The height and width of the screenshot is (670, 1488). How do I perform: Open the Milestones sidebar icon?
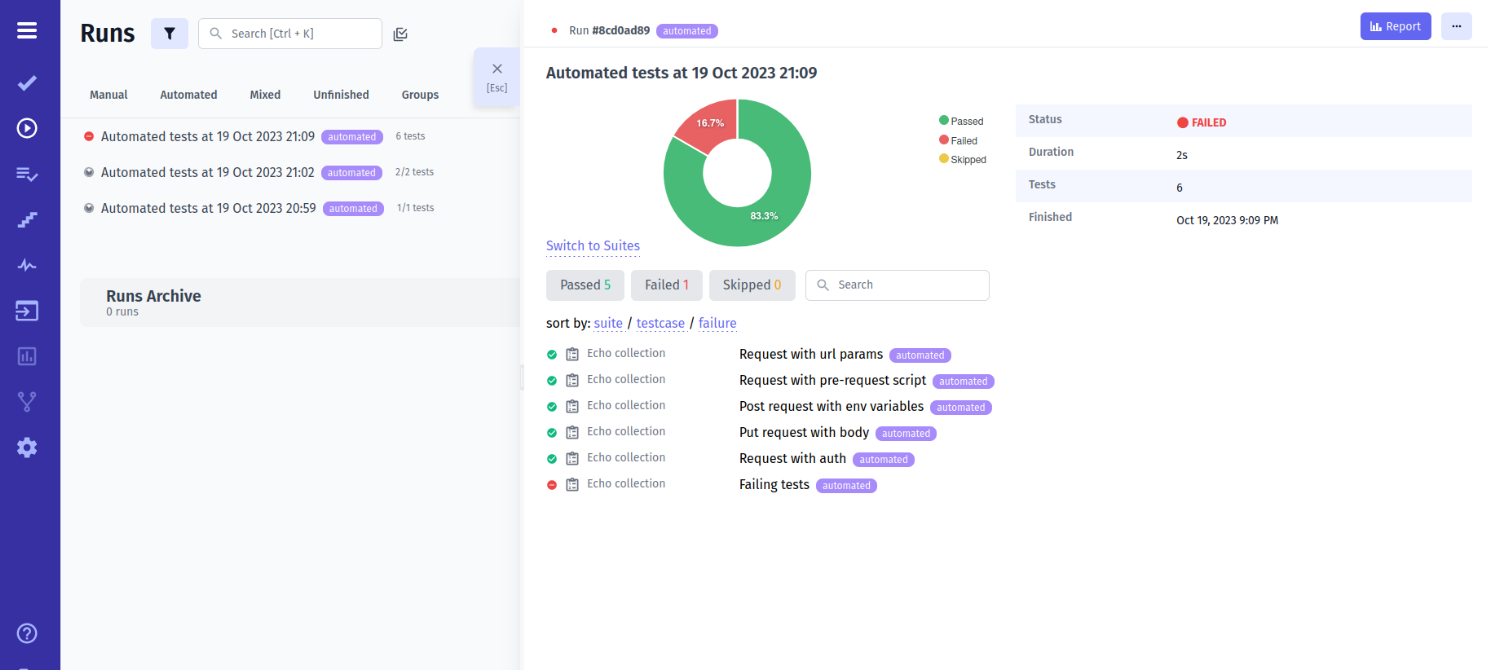(x=27, y=219)
